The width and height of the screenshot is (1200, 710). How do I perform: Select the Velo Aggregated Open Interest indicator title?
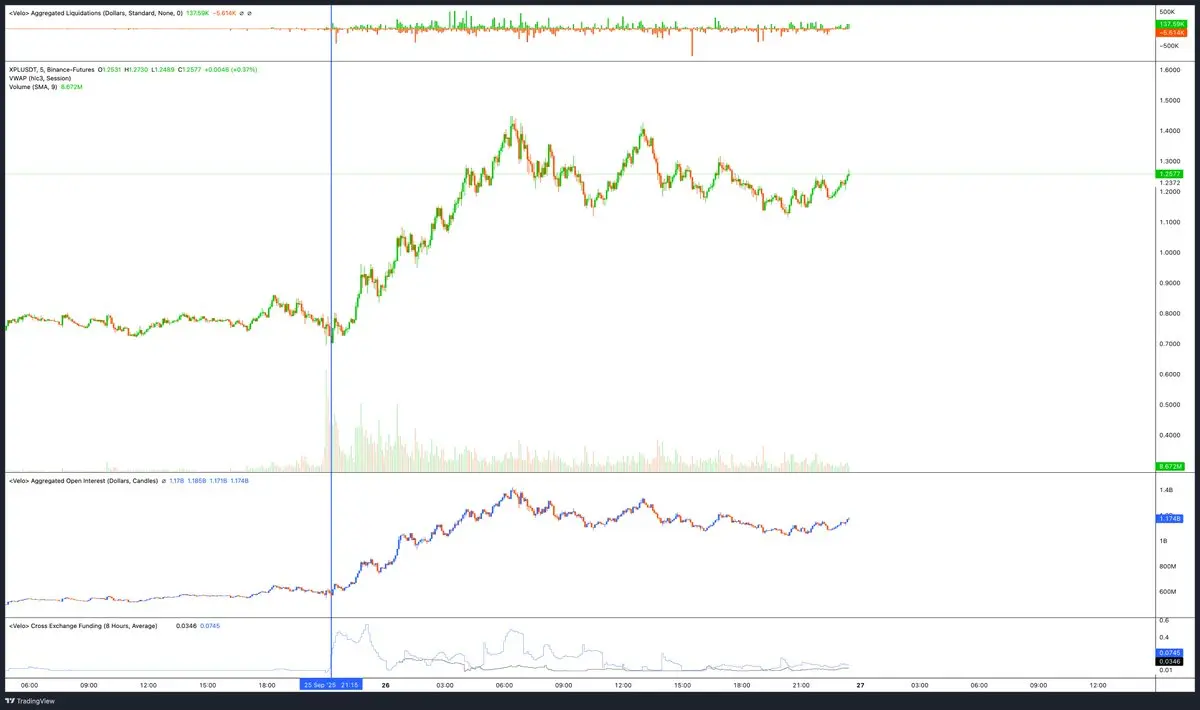coord(86,481)
